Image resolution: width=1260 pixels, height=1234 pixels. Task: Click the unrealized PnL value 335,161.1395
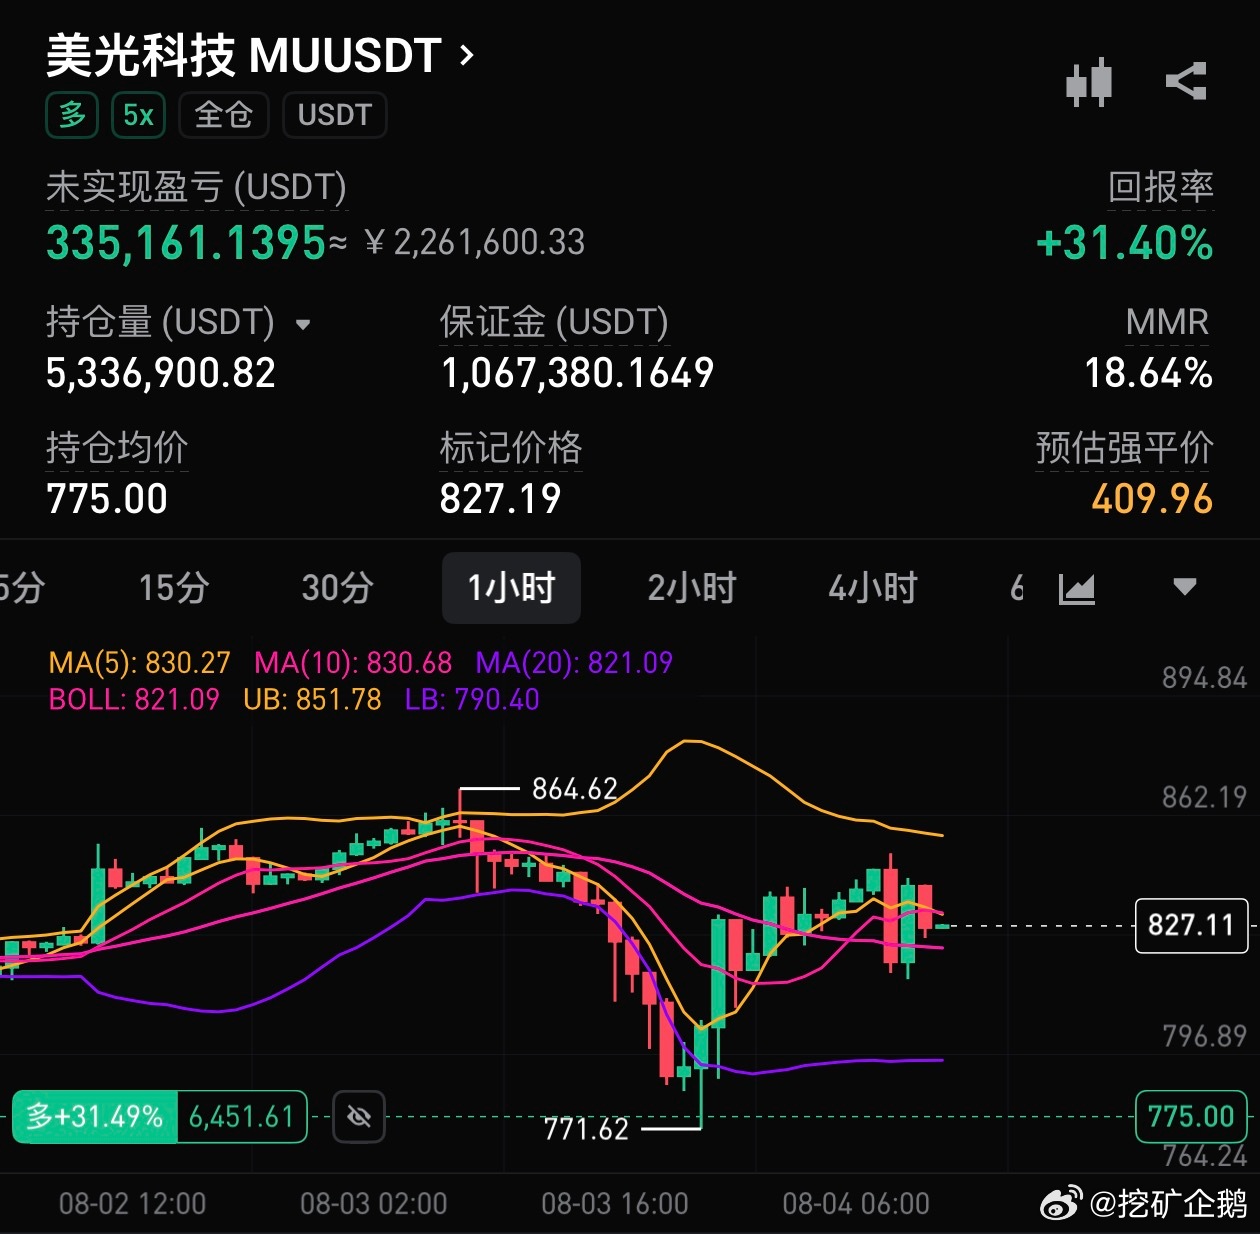[x=186, y=243]
